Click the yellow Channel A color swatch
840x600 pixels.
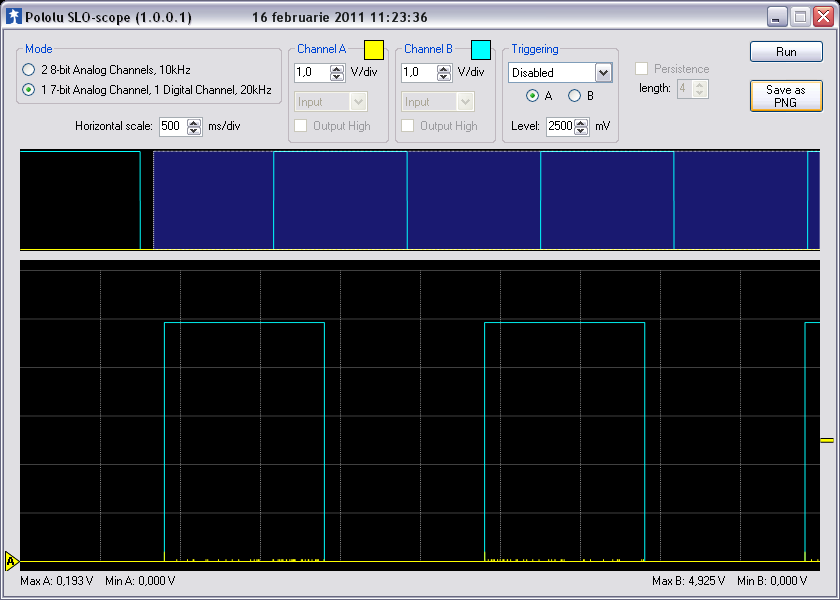point(374,50)
